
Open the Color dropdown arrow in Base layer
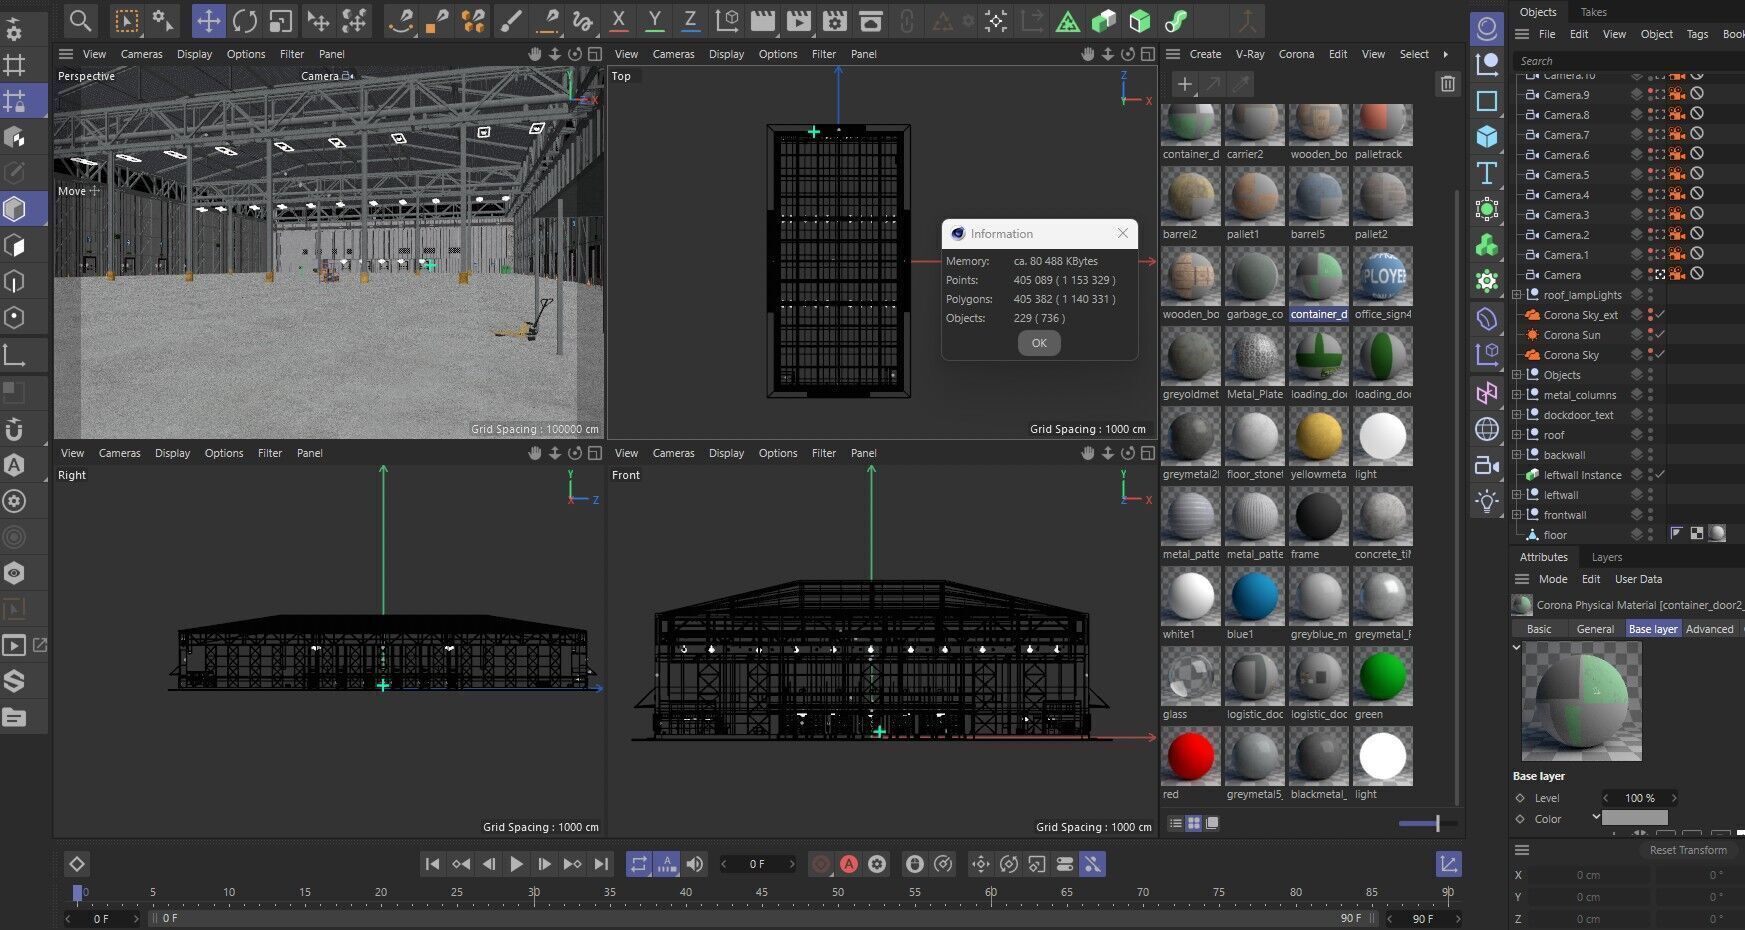pos(1595,818)
